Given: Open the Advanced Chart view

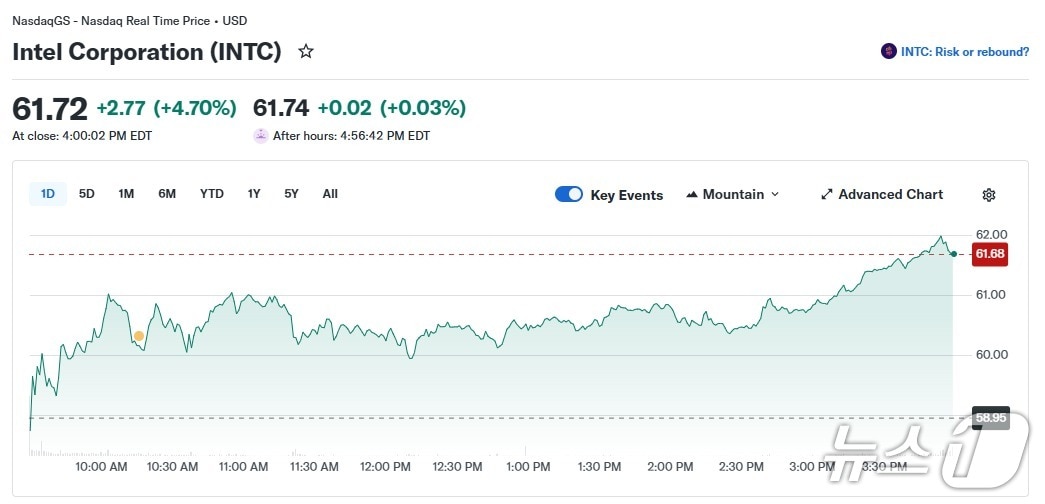Looking at the screenshot, I should [881, 195].
